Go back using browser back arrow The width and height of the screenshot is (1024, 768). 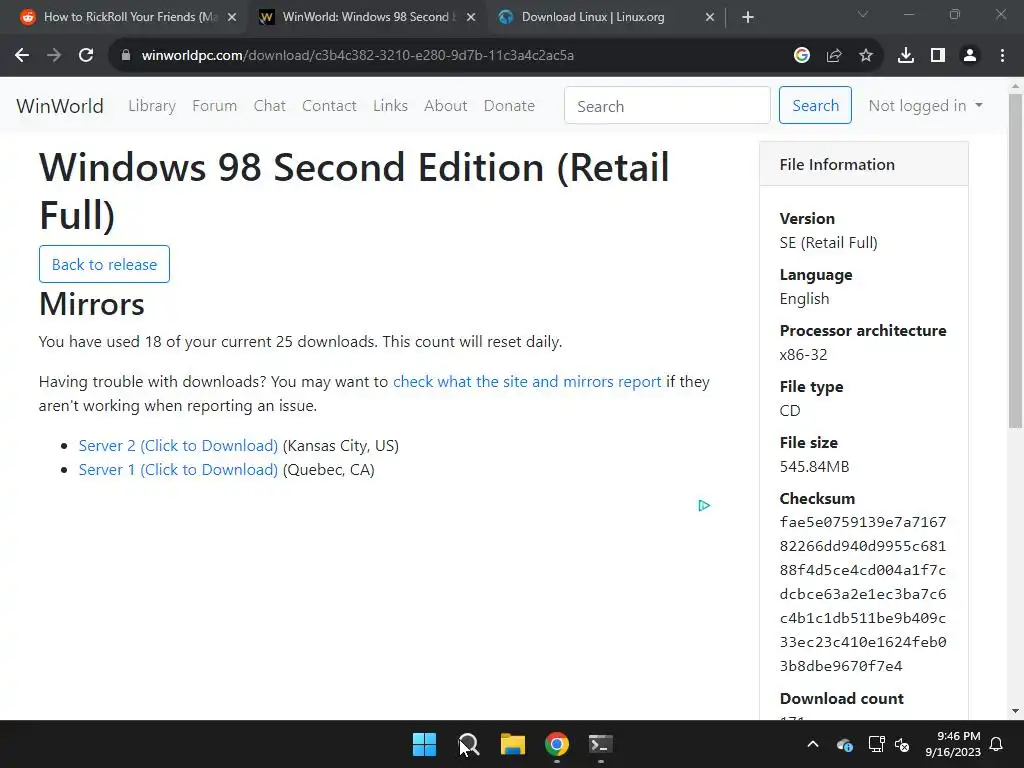click(22, 56)
